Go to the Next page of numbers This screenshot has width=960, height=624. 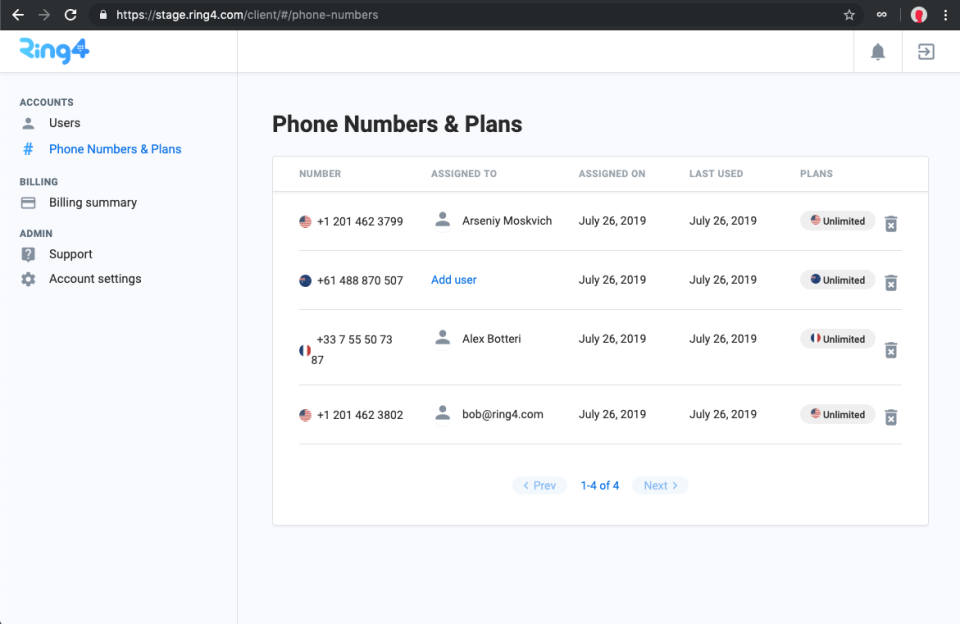click(x=660, y=485)
